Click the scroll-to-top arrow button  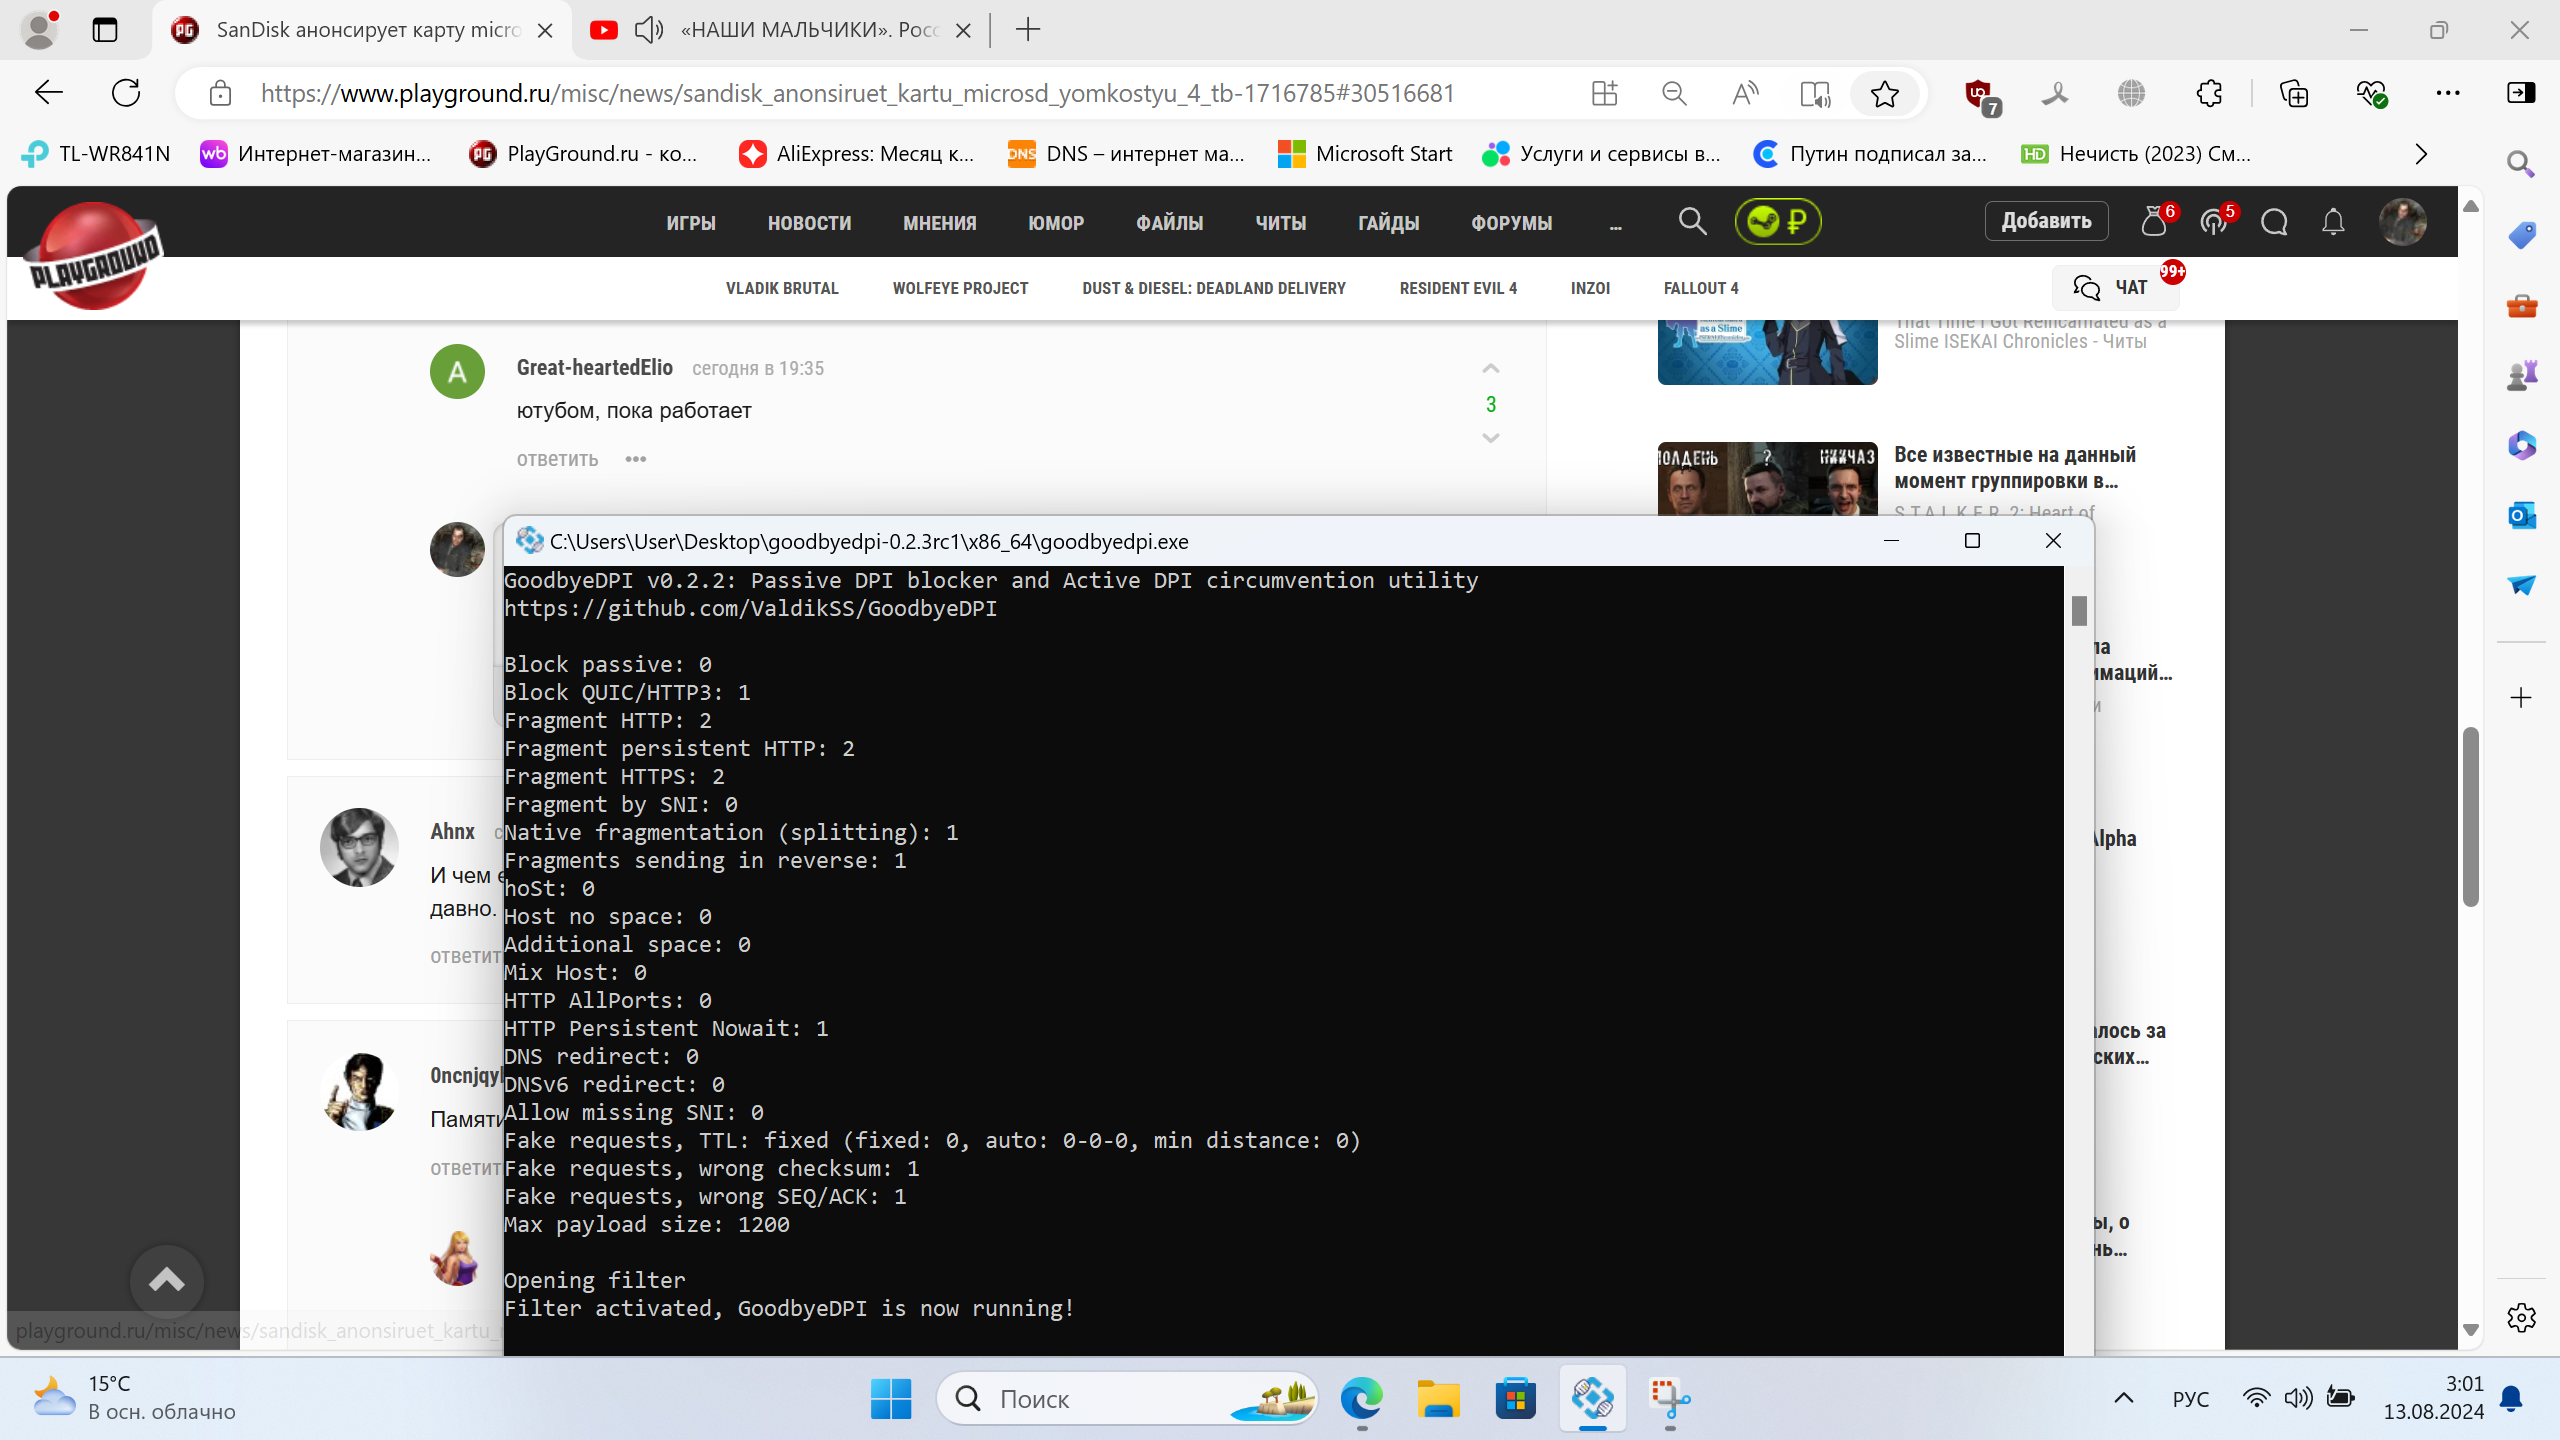coord(166,1281)
